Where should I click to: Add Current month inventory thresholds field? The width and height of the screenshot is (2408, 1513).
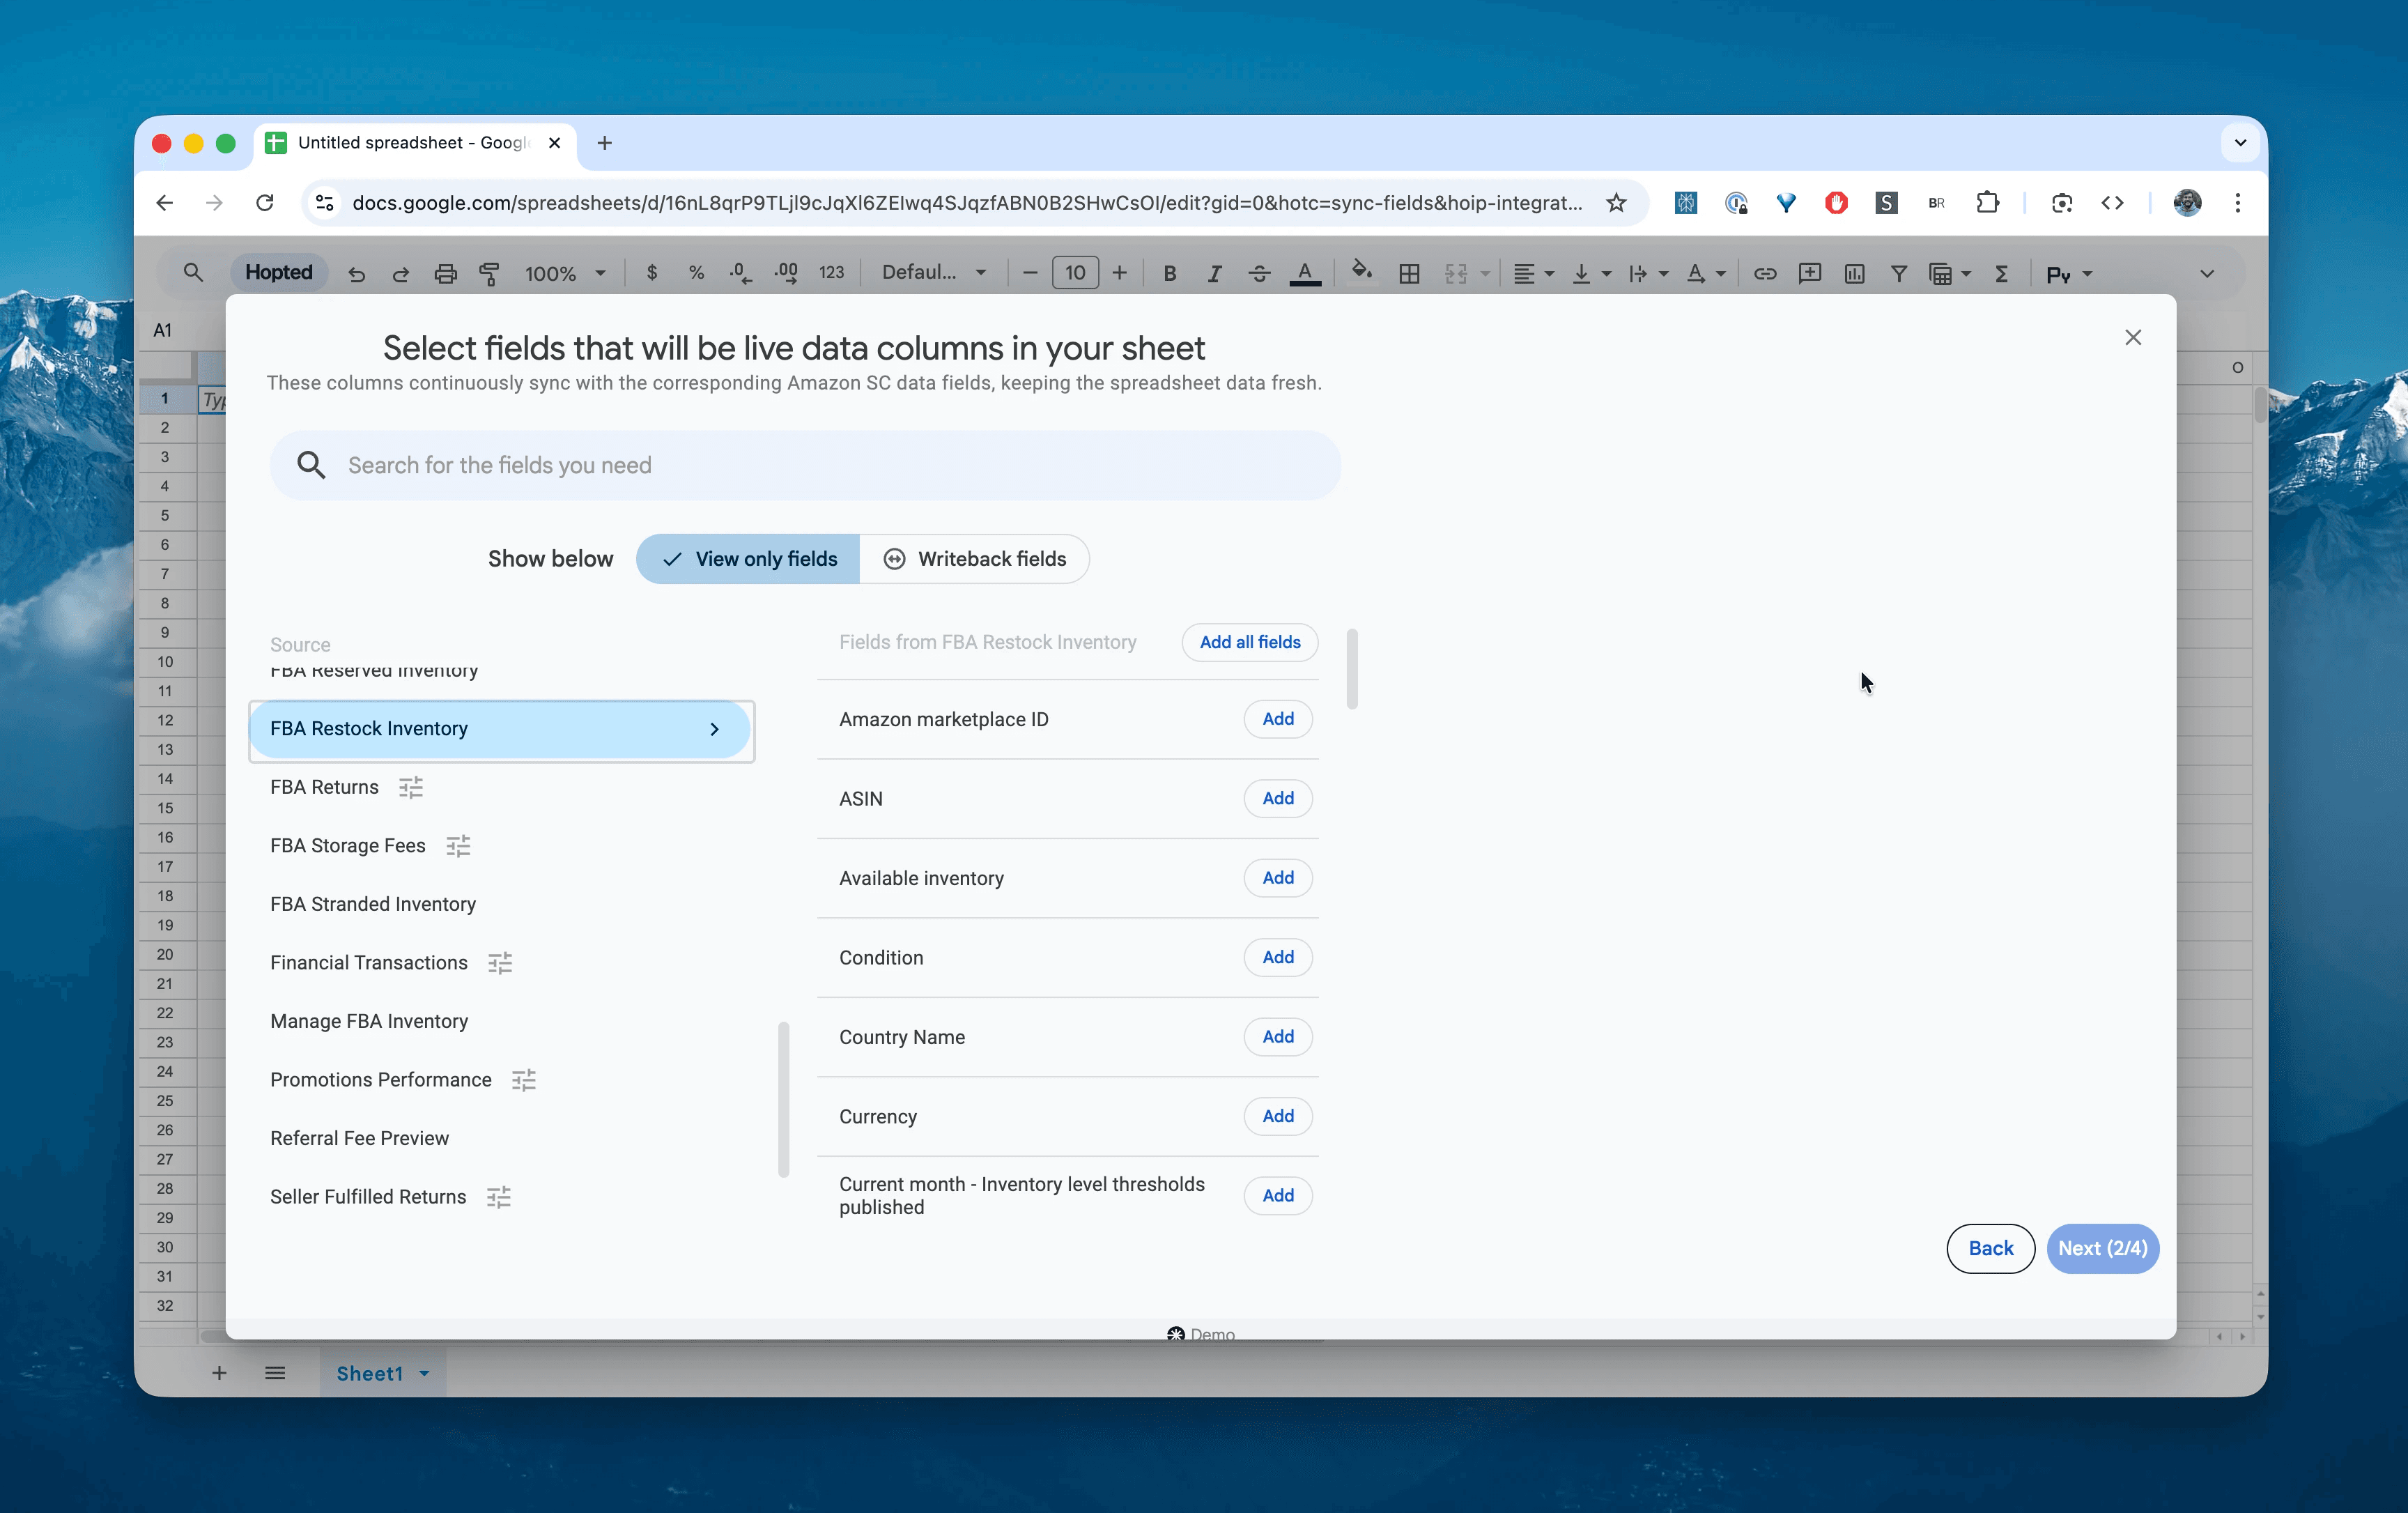[x=1278, y=1195]
